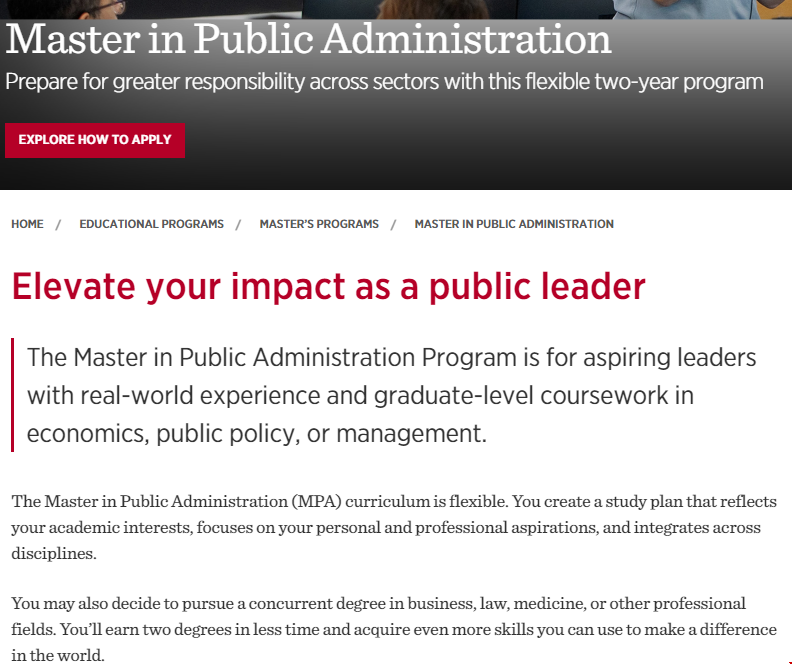Go to the Home breadcrumb link

pyautogui.click(x=27, y=224)
